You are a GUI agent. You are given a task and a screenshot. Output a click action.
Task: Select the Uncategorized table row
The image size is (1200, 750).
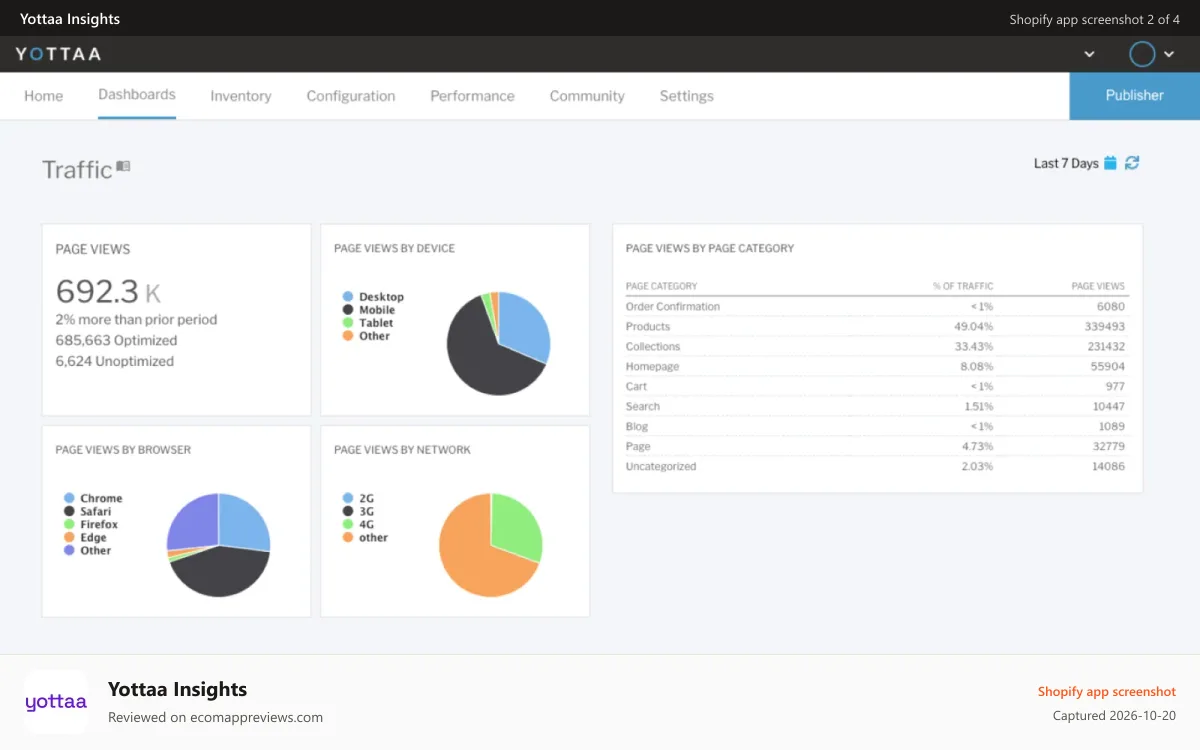876,467
